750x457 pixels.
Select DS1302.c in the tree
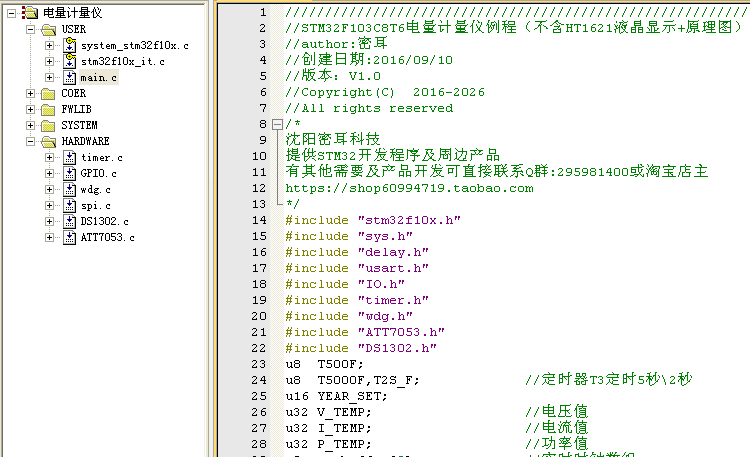[x=104, y=222]
